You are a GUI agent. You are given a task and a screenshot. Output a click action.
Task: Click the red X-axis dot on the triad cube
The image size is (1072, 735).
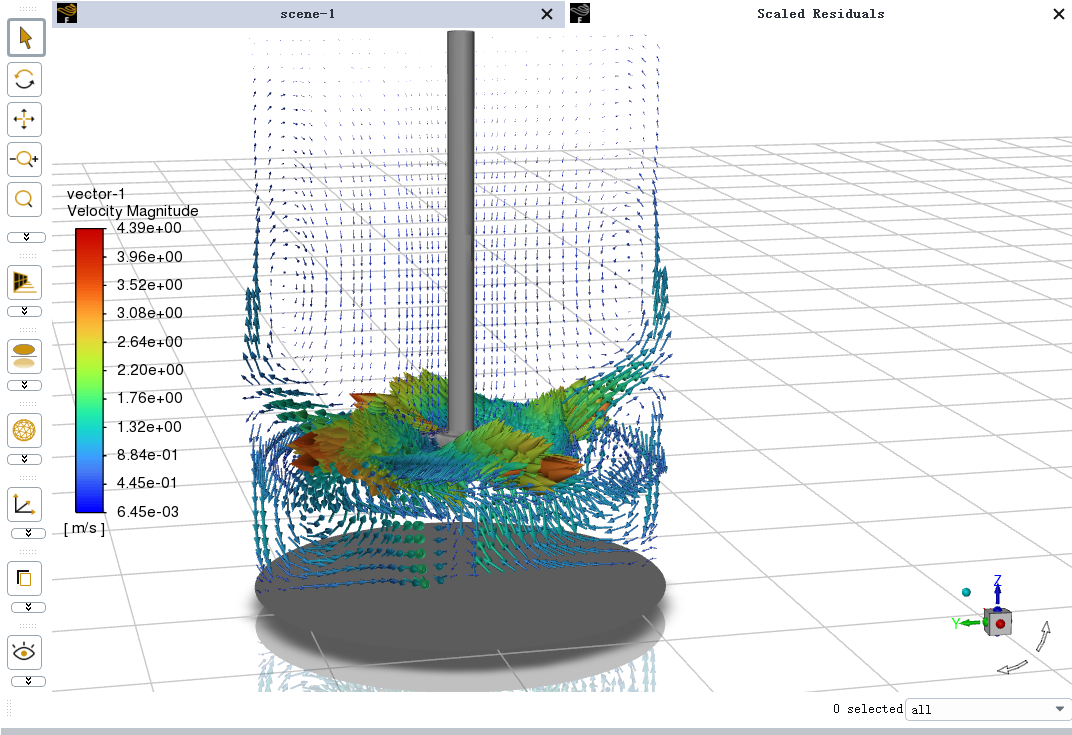(1000, 624)
